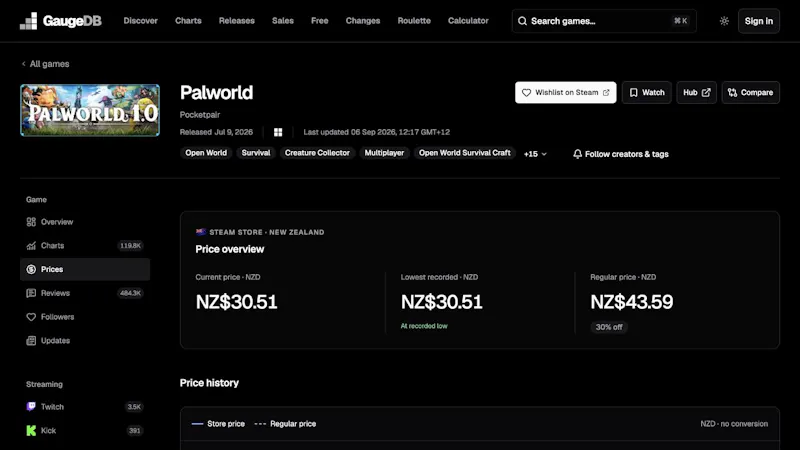Click the Reviews icon in sidebar

31,293
